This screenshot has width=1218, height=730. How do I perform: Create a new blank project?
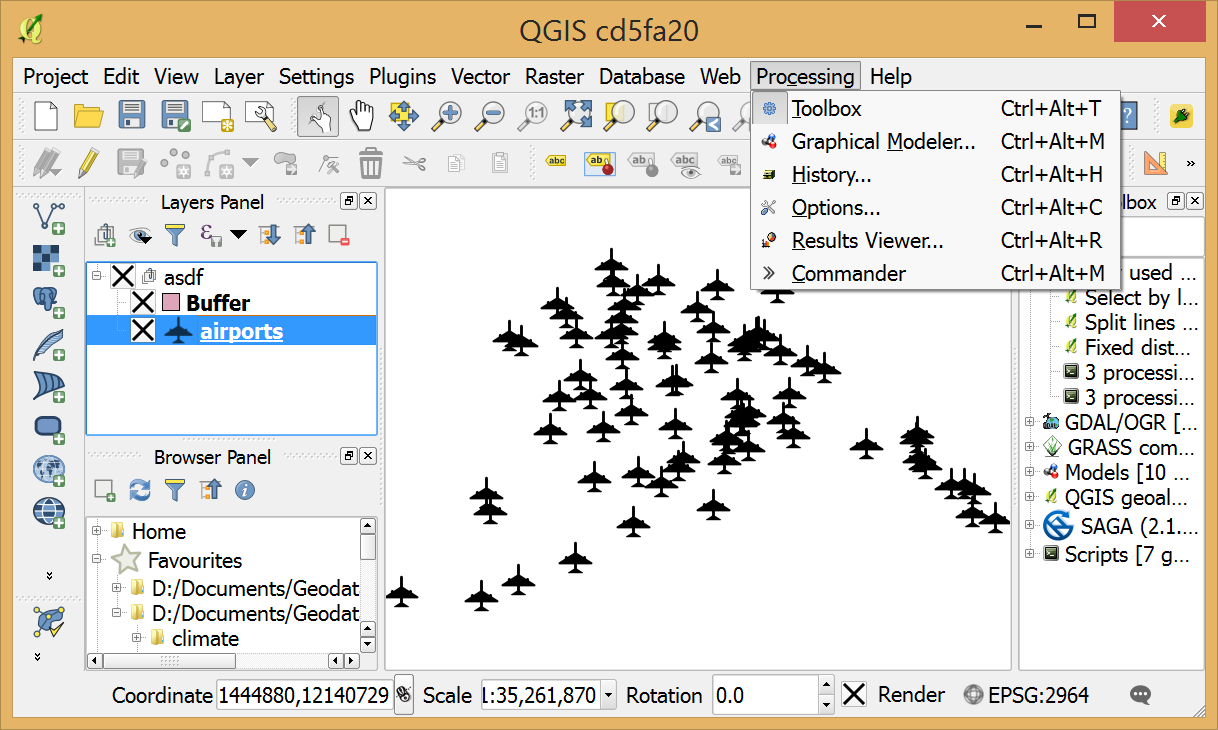point(46,116)
